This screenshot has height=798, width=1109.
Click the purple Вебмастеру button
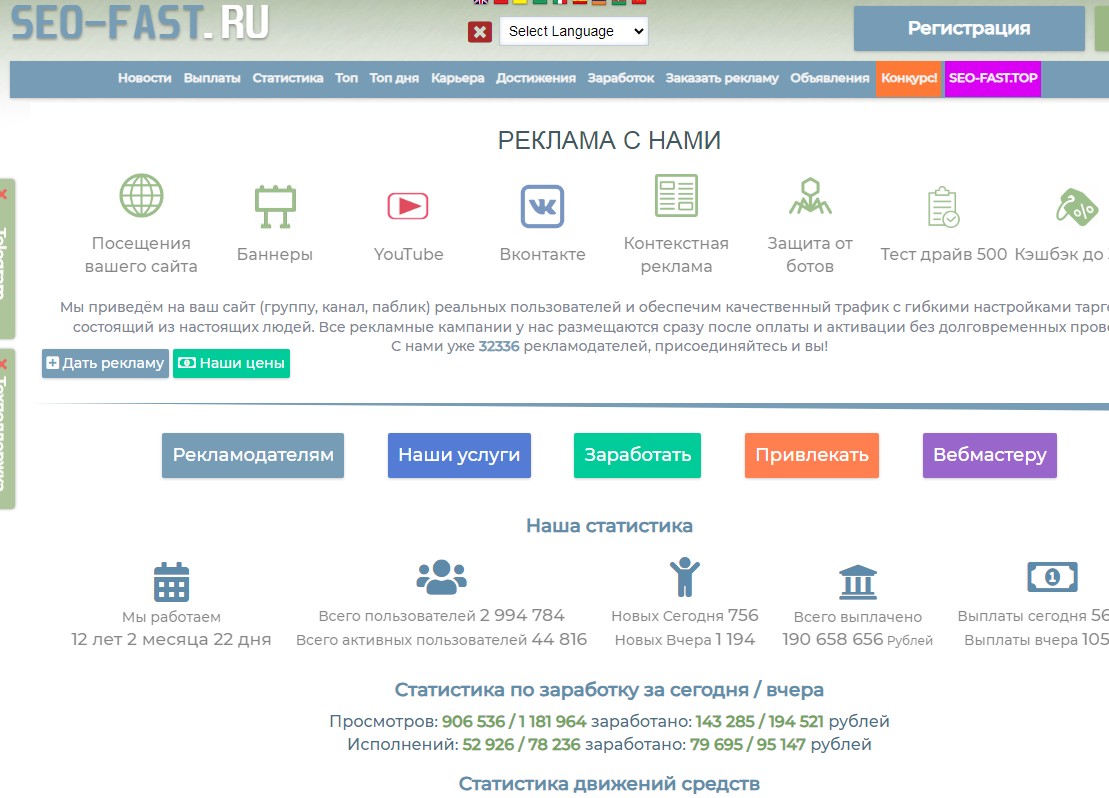989,455
